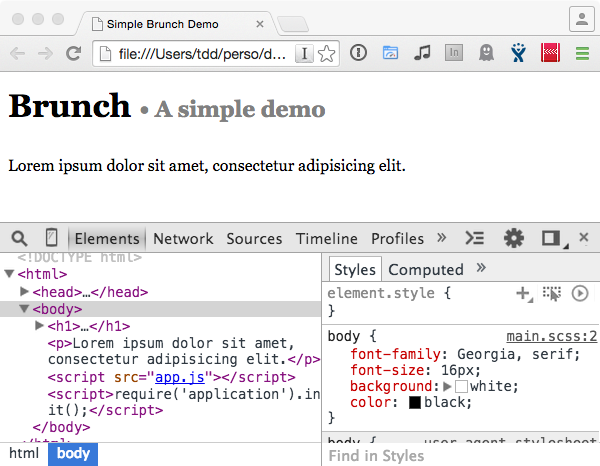The width and height of the screenshot is (600, 466).
Task: Show the DevTools console drawer icon
Action: tap(474, 238)
